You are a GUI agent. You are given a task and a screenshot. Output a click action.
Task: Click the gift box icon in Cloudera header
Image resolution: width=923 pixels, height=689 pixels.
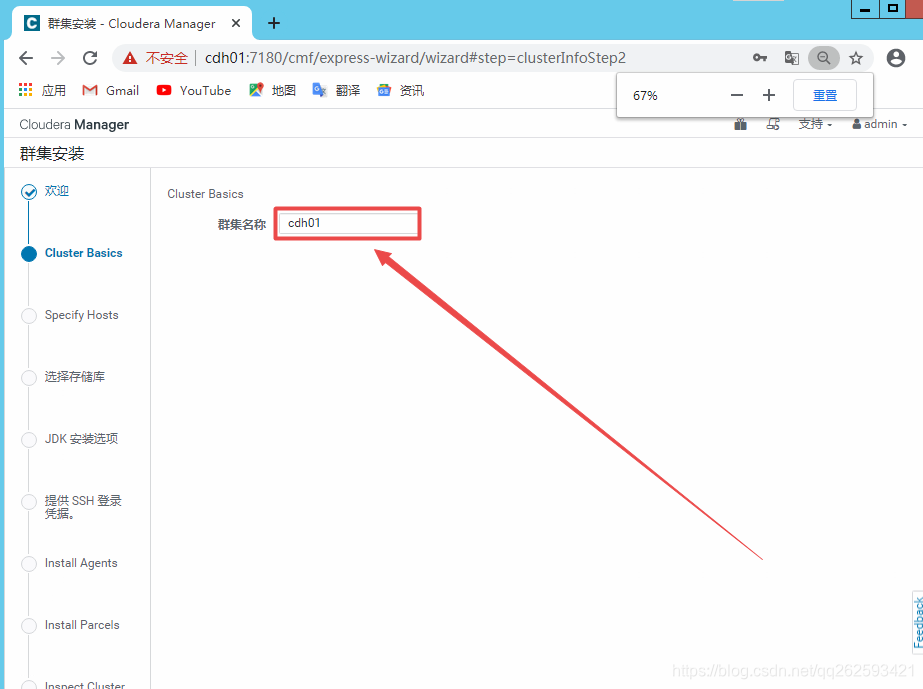[x=741, y=124]
